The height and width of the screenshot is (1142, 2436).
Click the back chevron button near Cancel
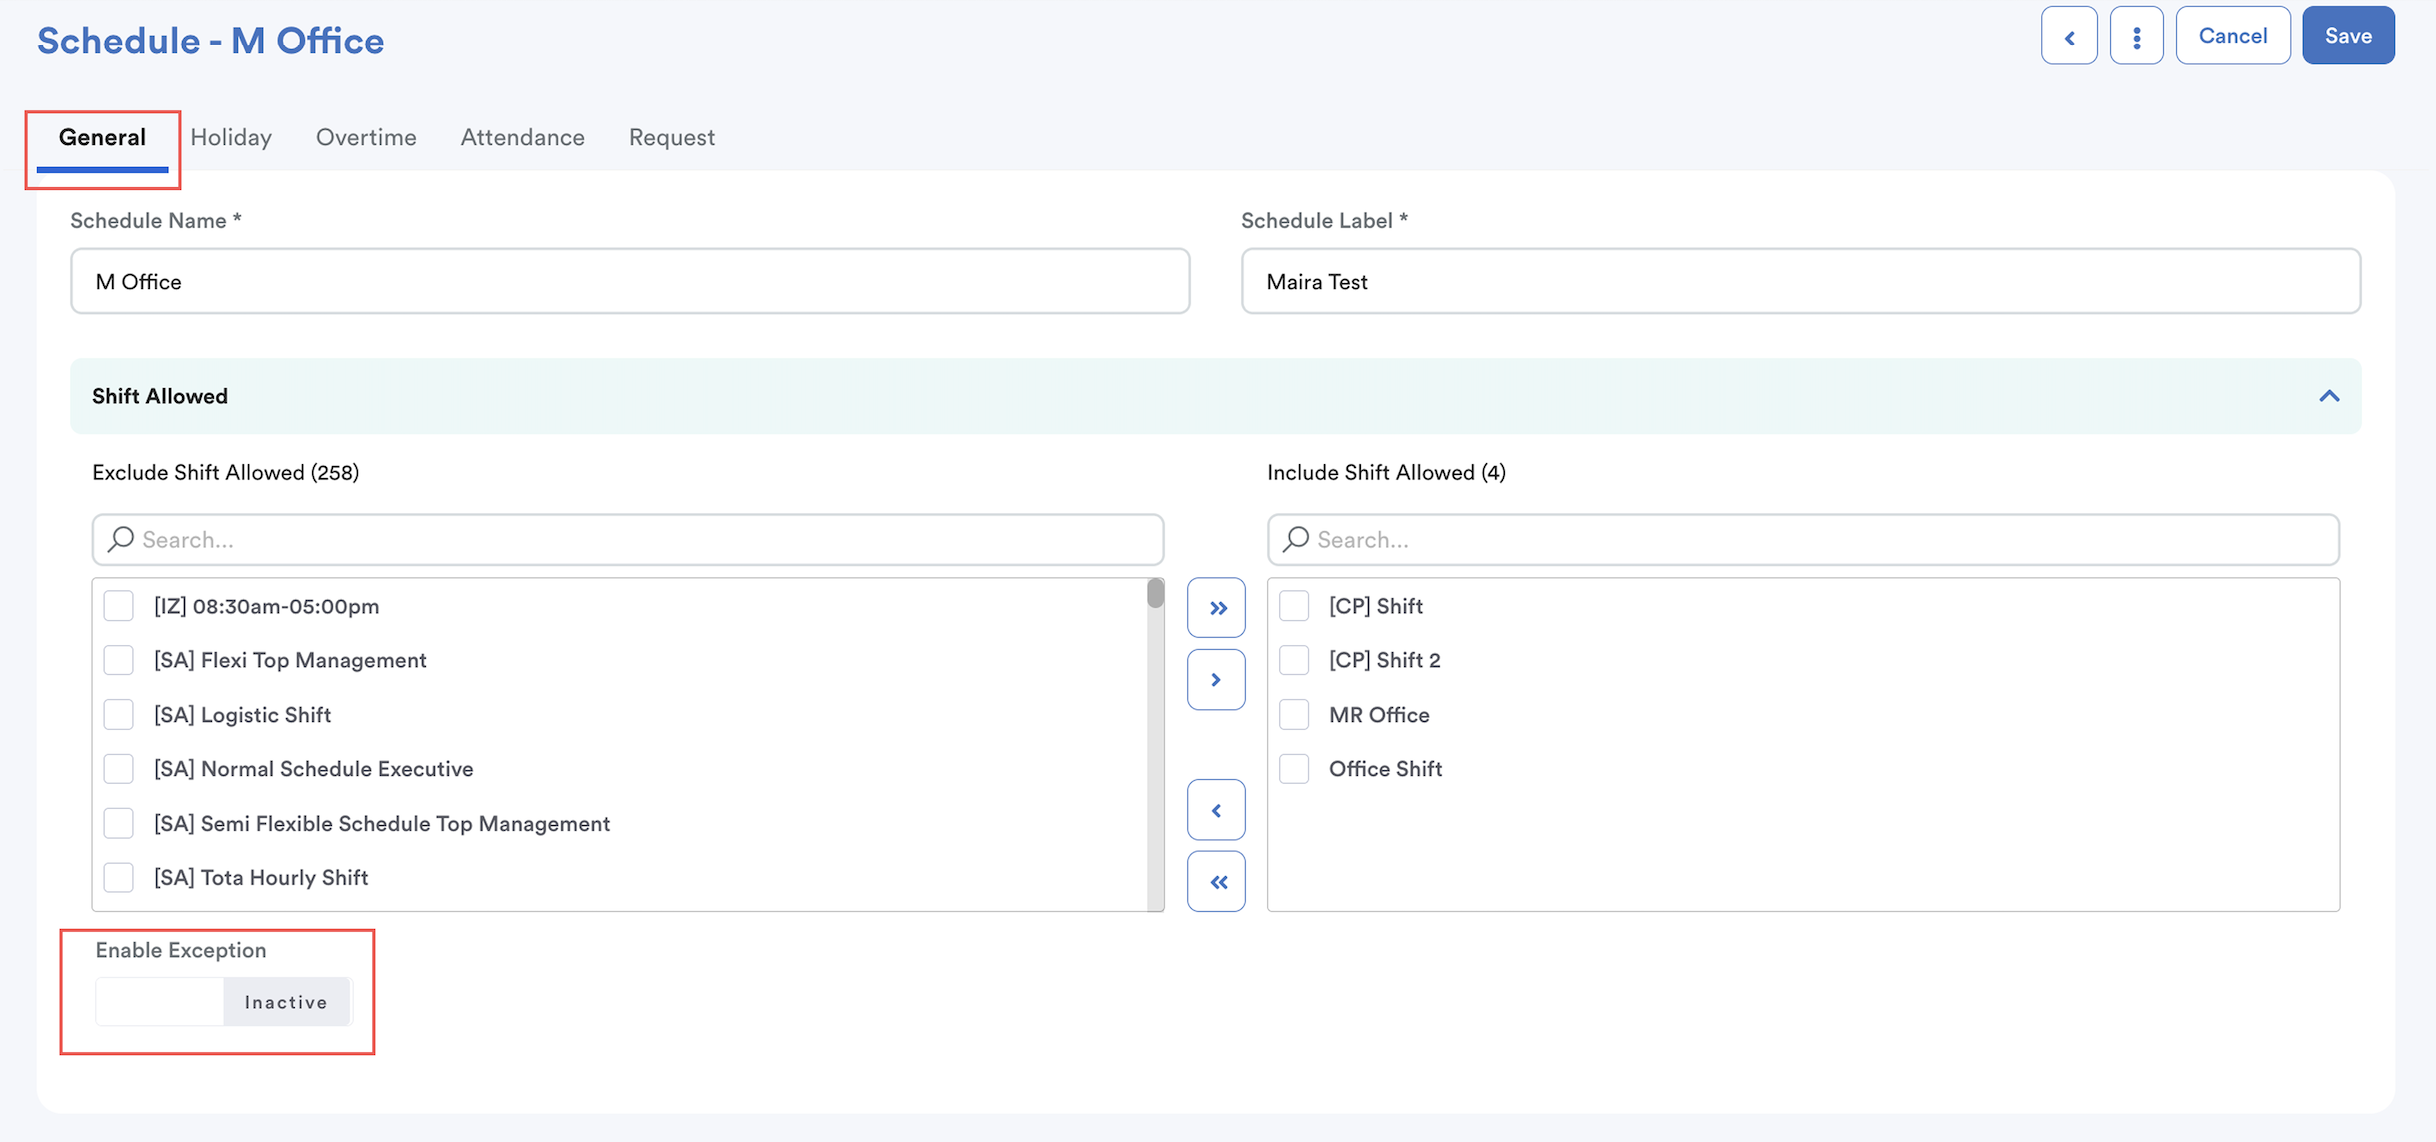pos(2068,37)
